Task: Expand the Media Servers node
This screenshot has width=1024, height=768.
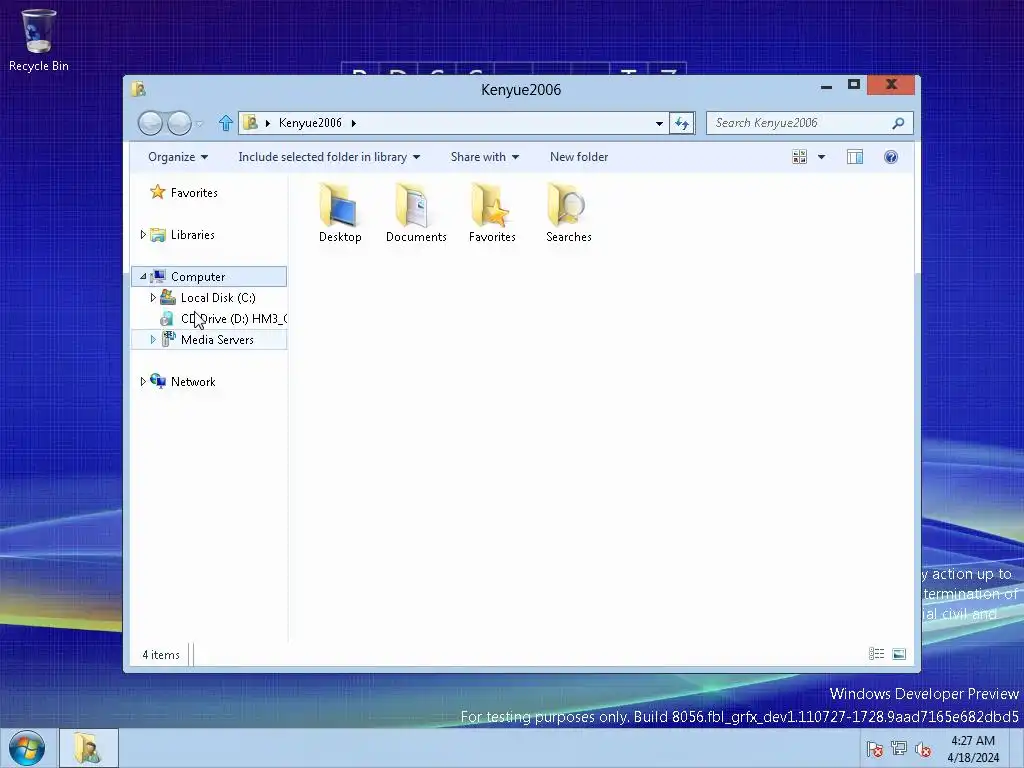Action: tap(153, 340)
